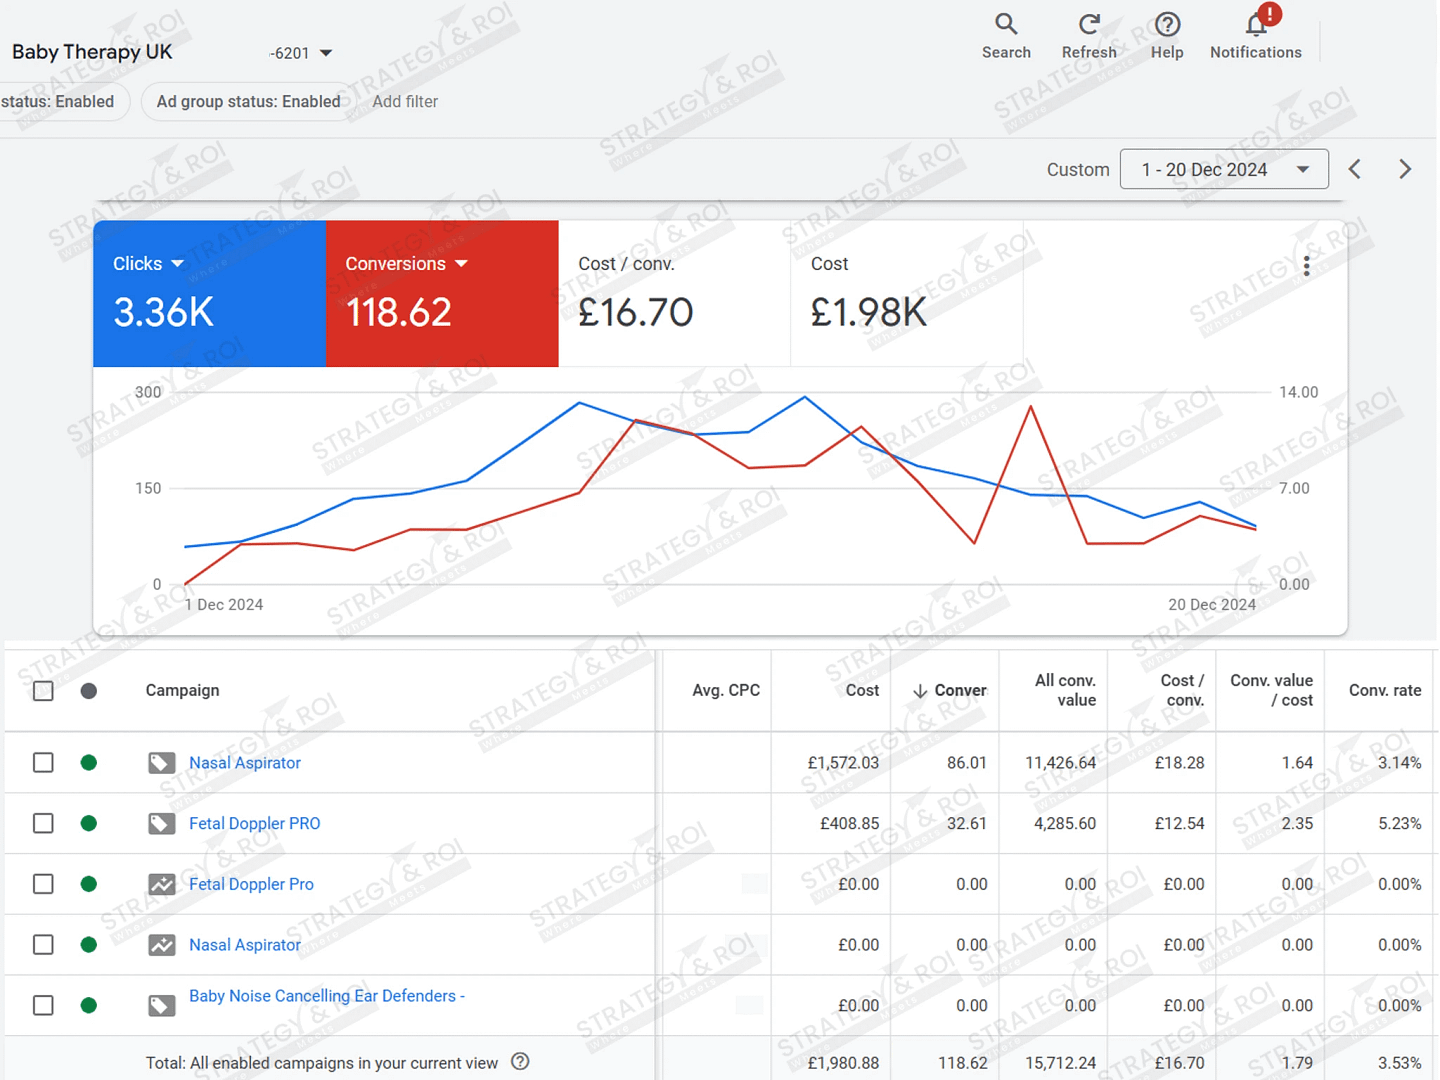Click the Search magnifier icon

point(1005,24)
